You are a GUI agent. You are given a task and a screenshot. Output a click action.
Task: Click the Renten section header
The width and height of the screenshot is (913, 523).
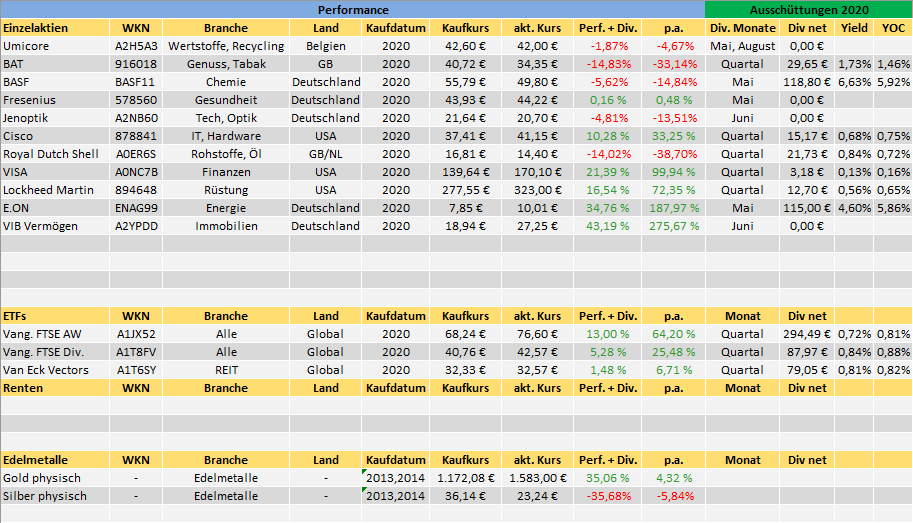[55, 388]
